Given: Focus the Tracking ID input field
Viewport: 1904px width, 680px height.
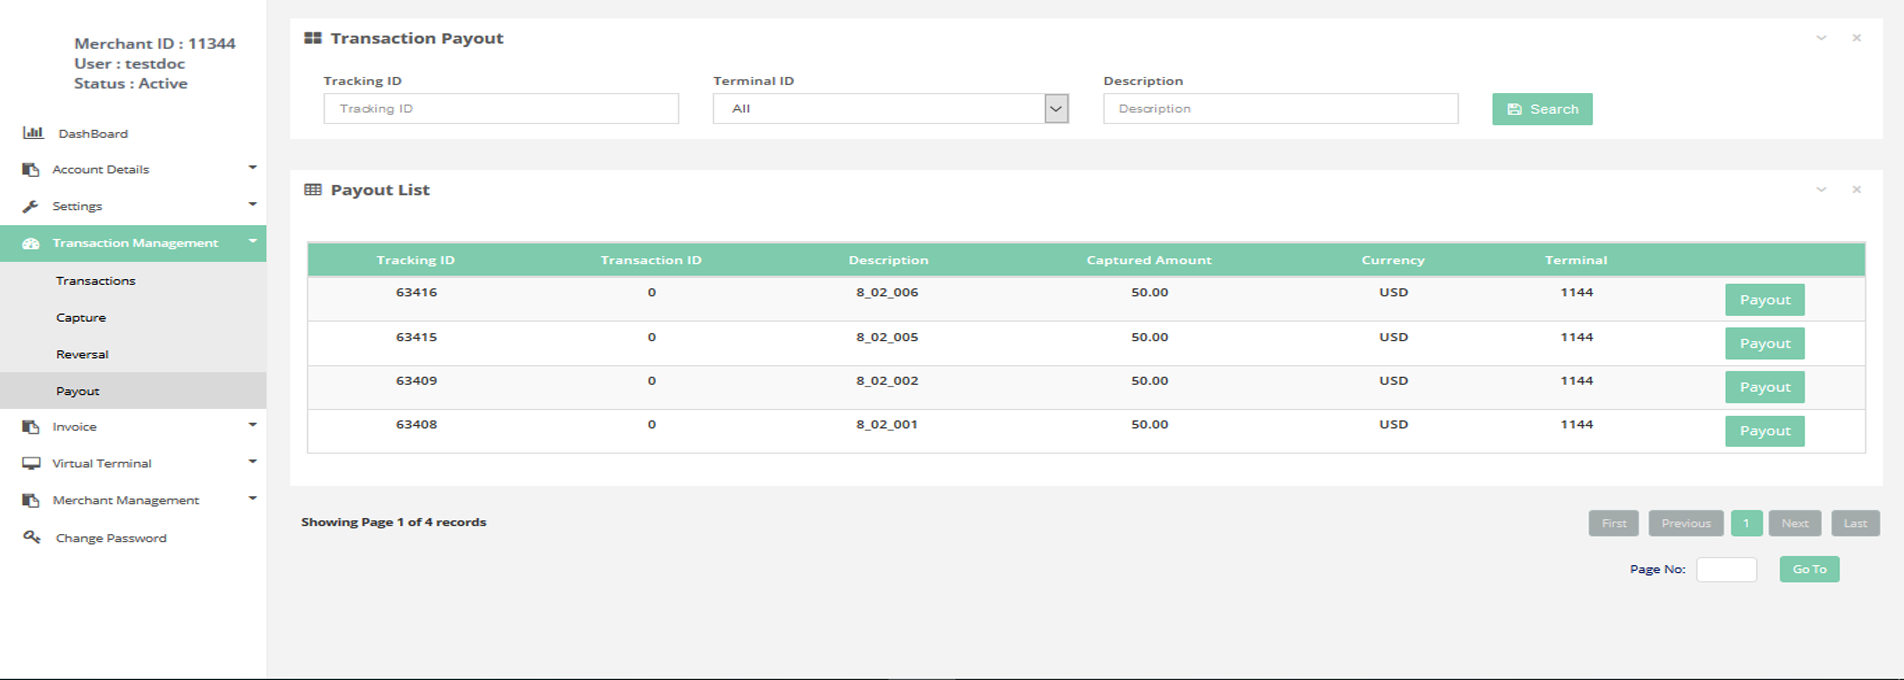Looking at the screenshot, I should (501, 109).
